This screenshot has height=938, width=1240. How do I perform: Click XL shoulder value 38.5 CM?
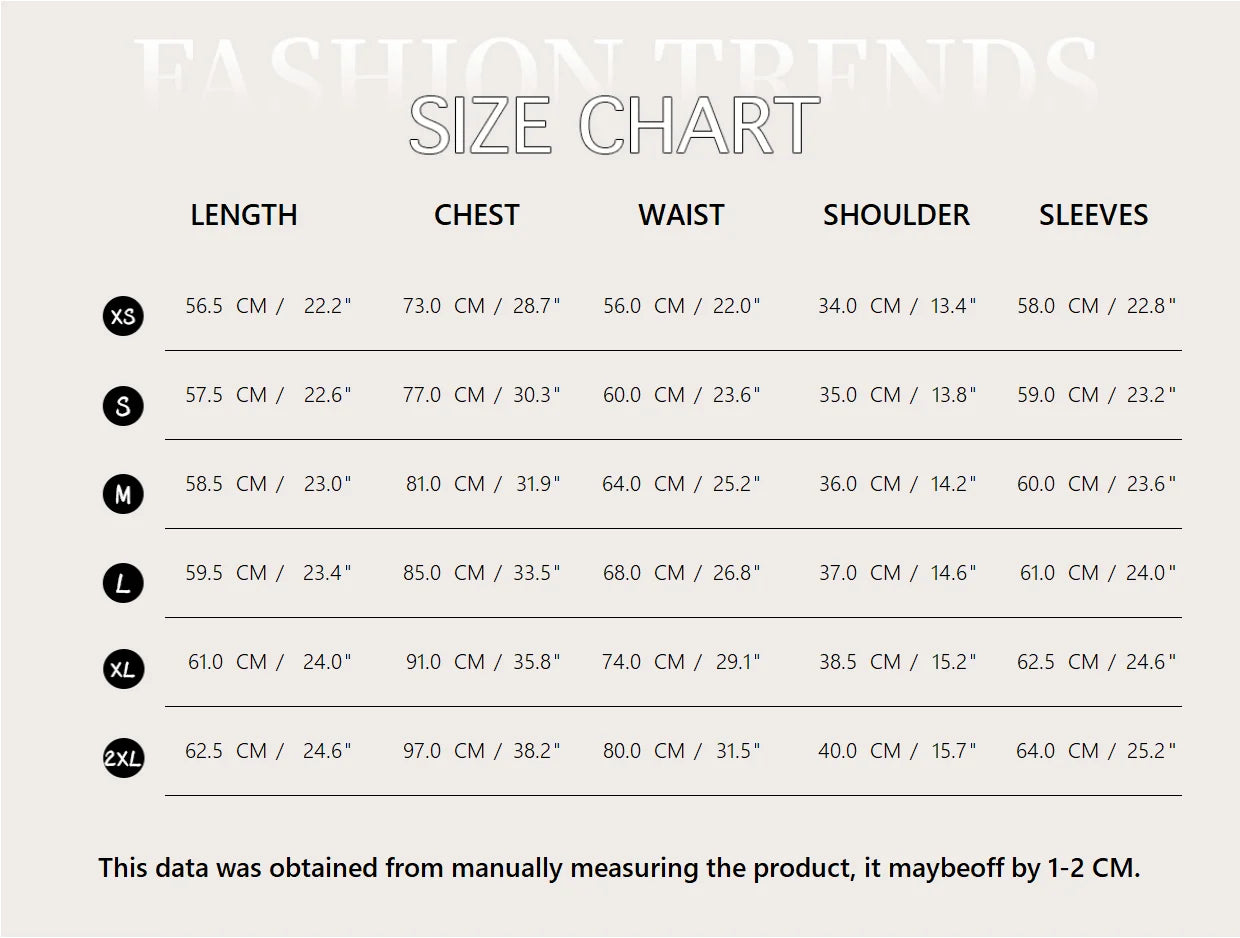click(860, 662)
